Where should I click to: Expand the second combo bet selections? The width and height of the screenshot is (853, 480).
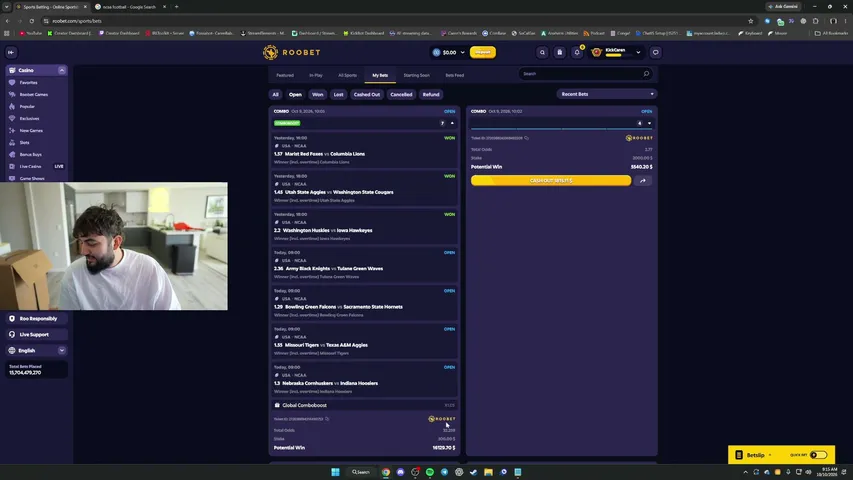click(650, 124)
